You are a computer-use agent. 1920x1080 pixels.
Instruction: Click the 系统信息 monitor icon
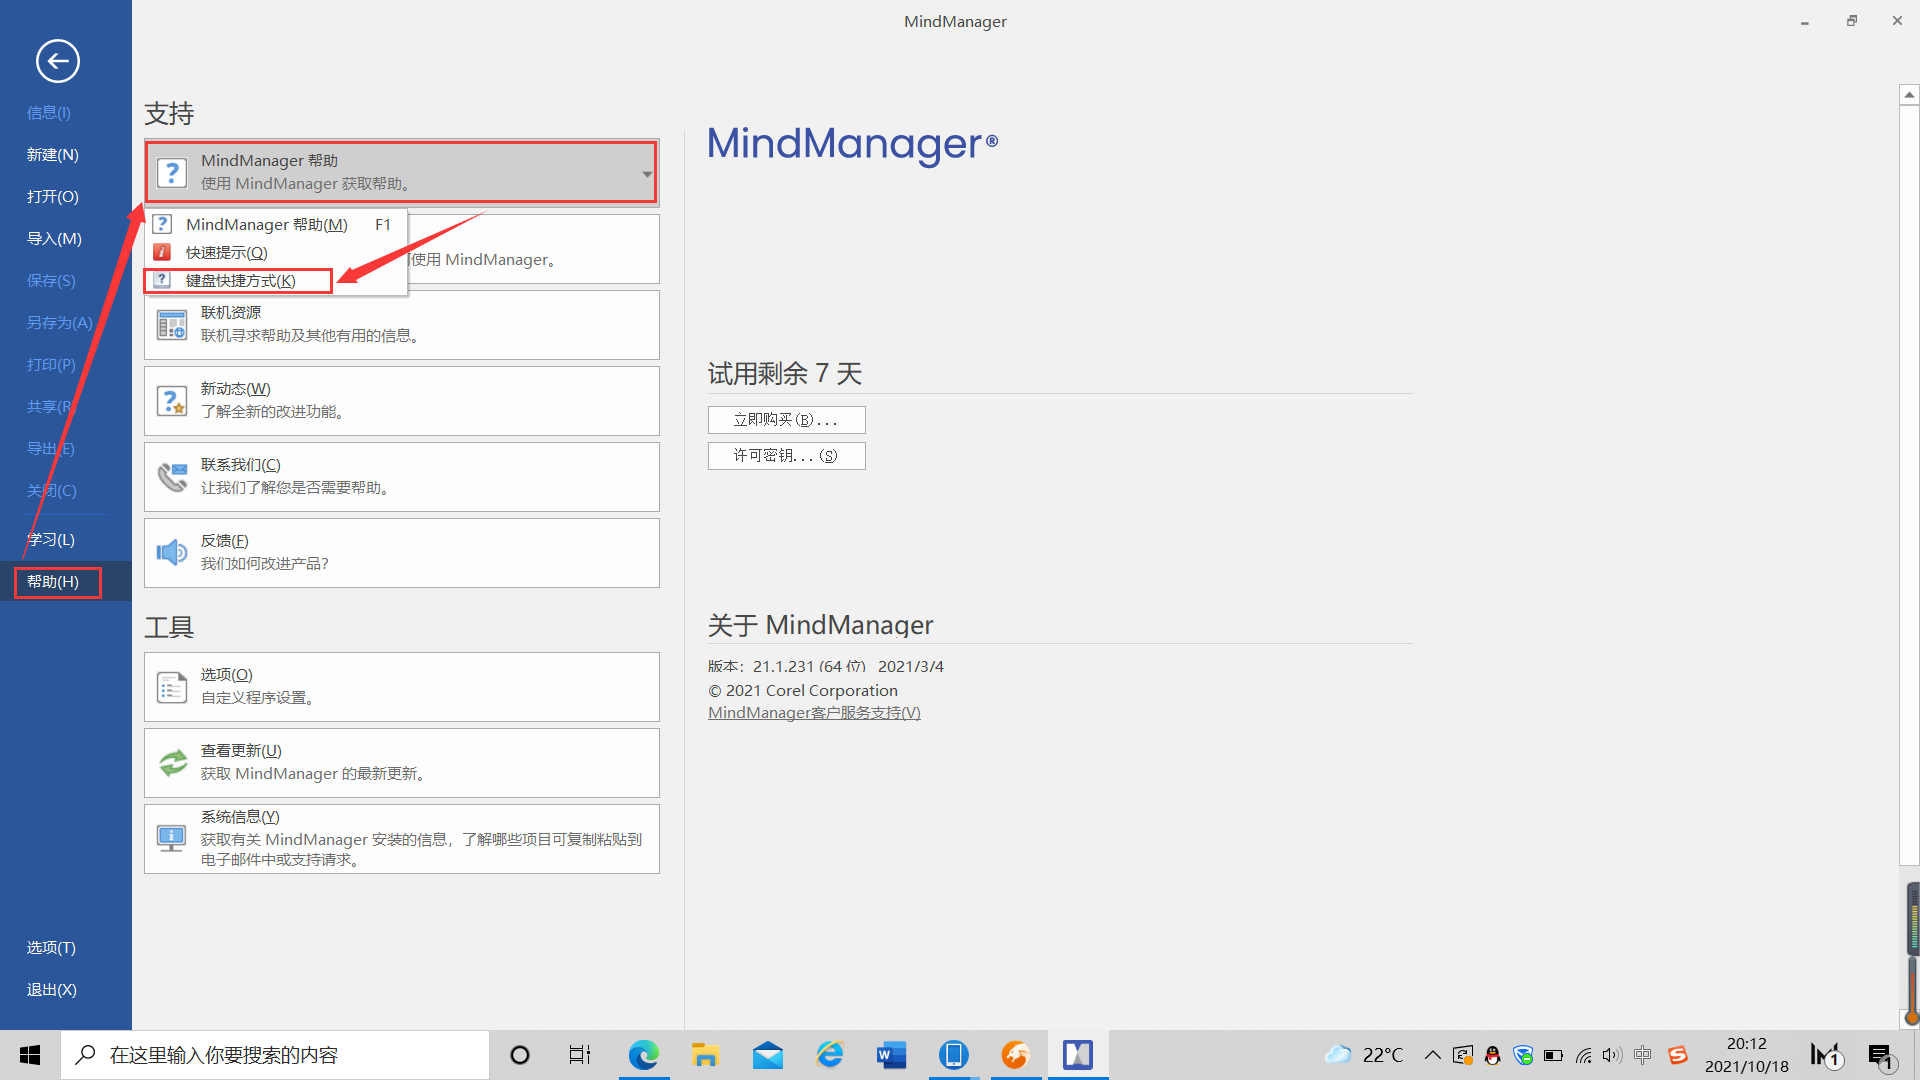coord(172,838)
